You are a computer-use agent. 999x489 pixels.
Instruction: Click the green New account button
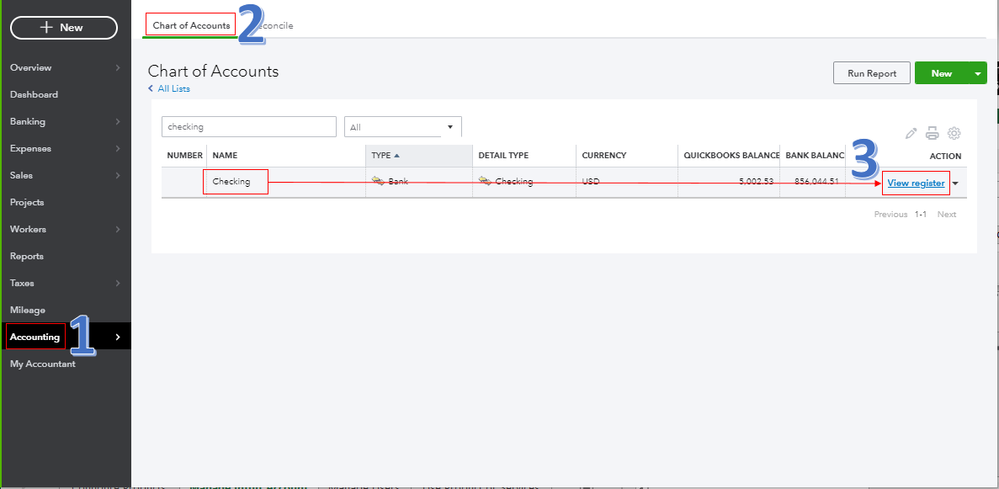point(942,73)
